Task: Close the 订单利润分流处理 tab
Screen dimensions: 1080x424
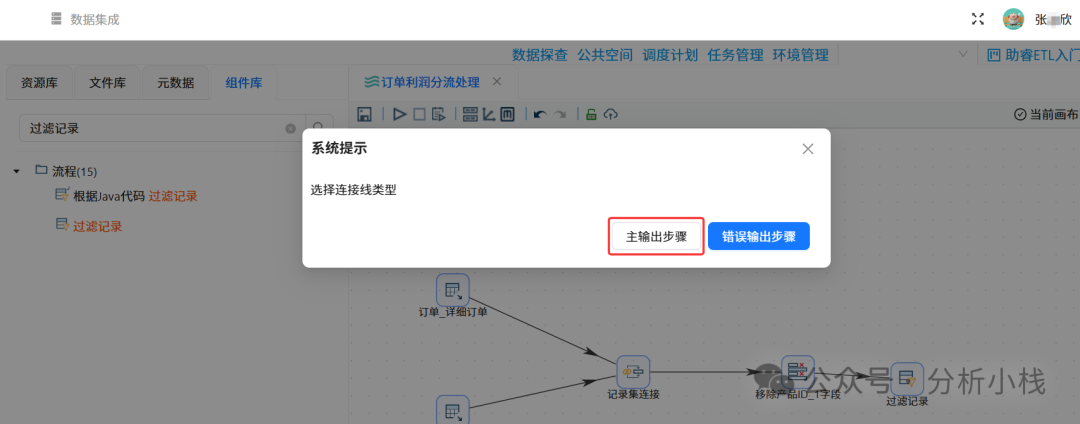Action: (497, 81)
